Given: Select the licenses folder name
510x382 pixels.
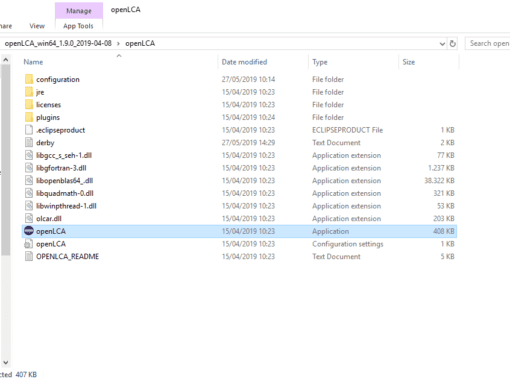Looking at the screenshot, I should [x=48, y=105].
